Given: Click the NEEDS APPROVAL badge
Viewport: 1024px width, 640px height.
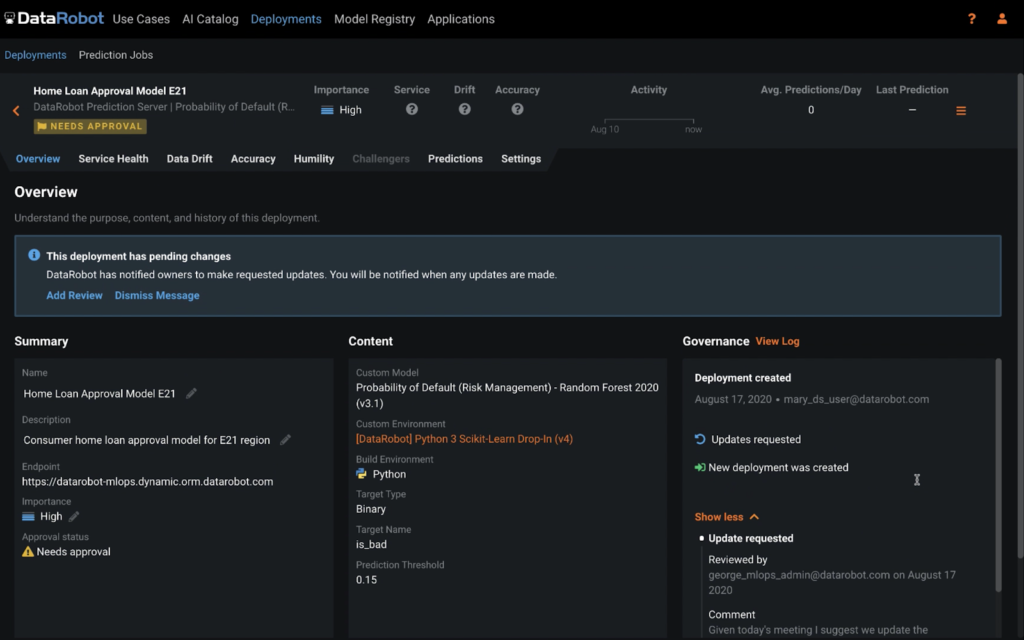Looking at the screenshot, I should (x=89, y=126).
